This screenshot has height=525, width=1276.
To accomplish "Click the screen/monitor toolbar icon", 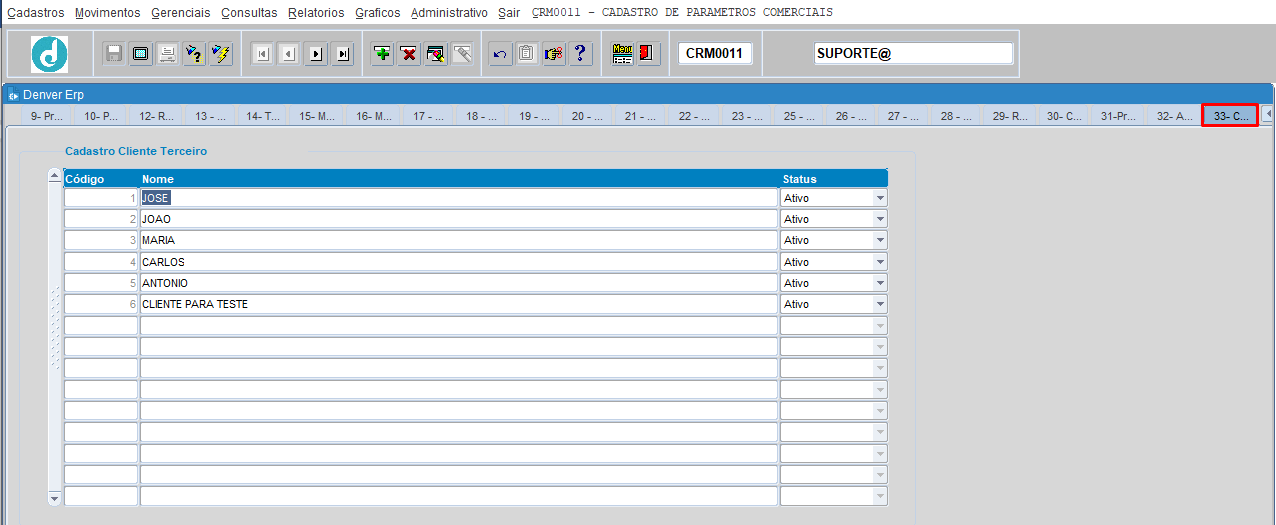I will [x=141, y=54].
